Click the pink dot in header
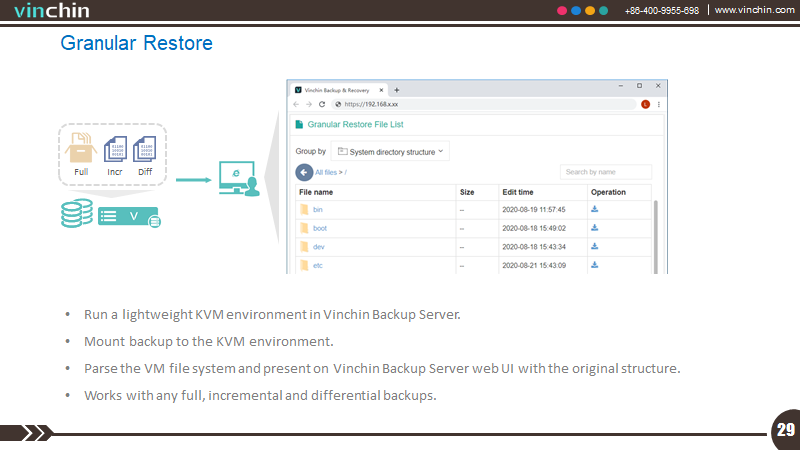The image size is (800, 450). coord(562,11)
